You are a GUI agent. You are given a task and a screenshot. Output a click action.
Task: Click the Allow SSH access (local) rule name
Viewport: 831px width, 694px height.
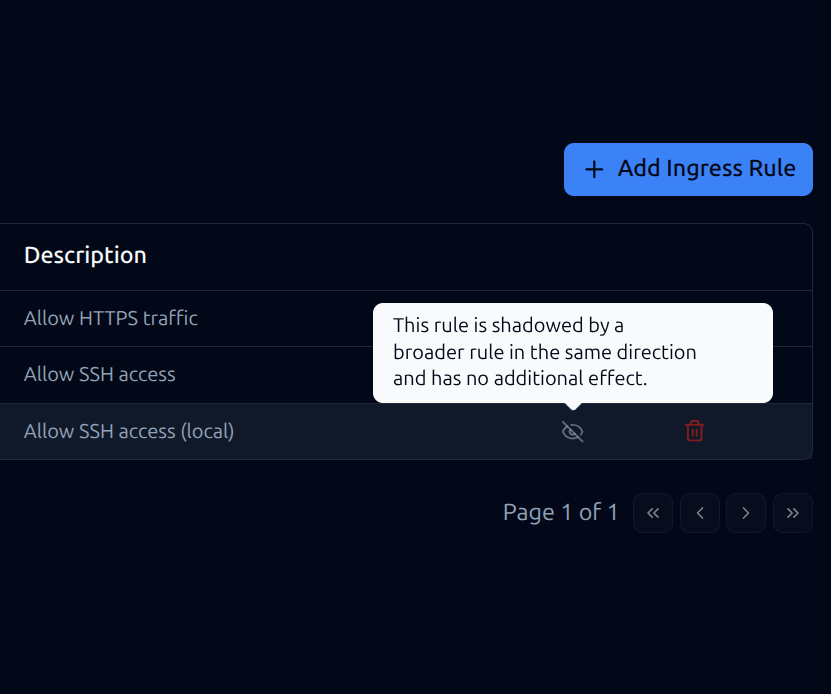pyautogui.click(x=129, y=431)
